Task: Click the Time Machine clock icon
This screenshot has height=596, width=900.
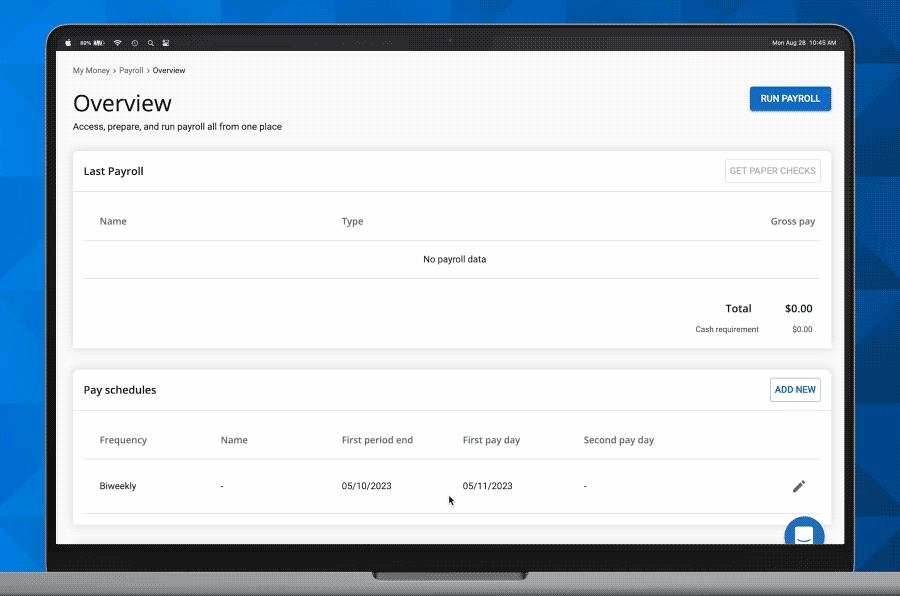Action: click(x=134, y=43)
